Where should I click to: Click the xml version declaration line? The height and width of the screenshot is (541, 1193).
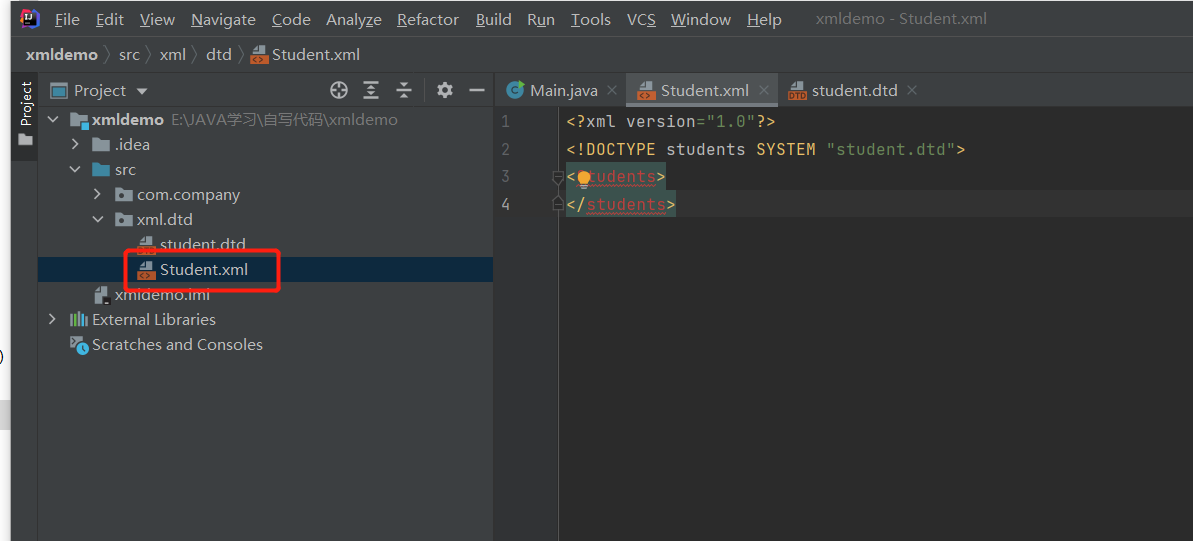[x=670, y=122]
